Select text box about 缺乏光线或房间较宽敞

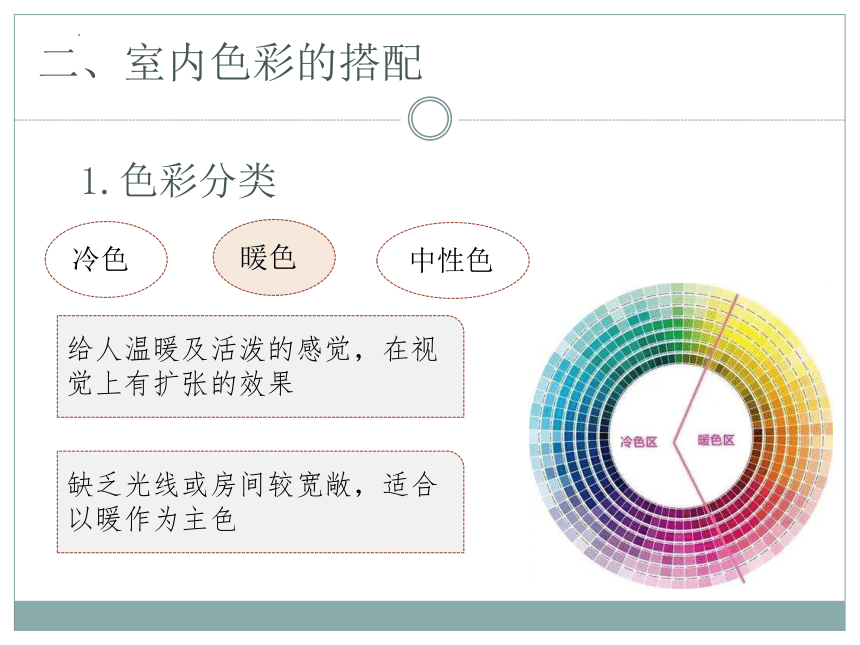click(261, 502)
